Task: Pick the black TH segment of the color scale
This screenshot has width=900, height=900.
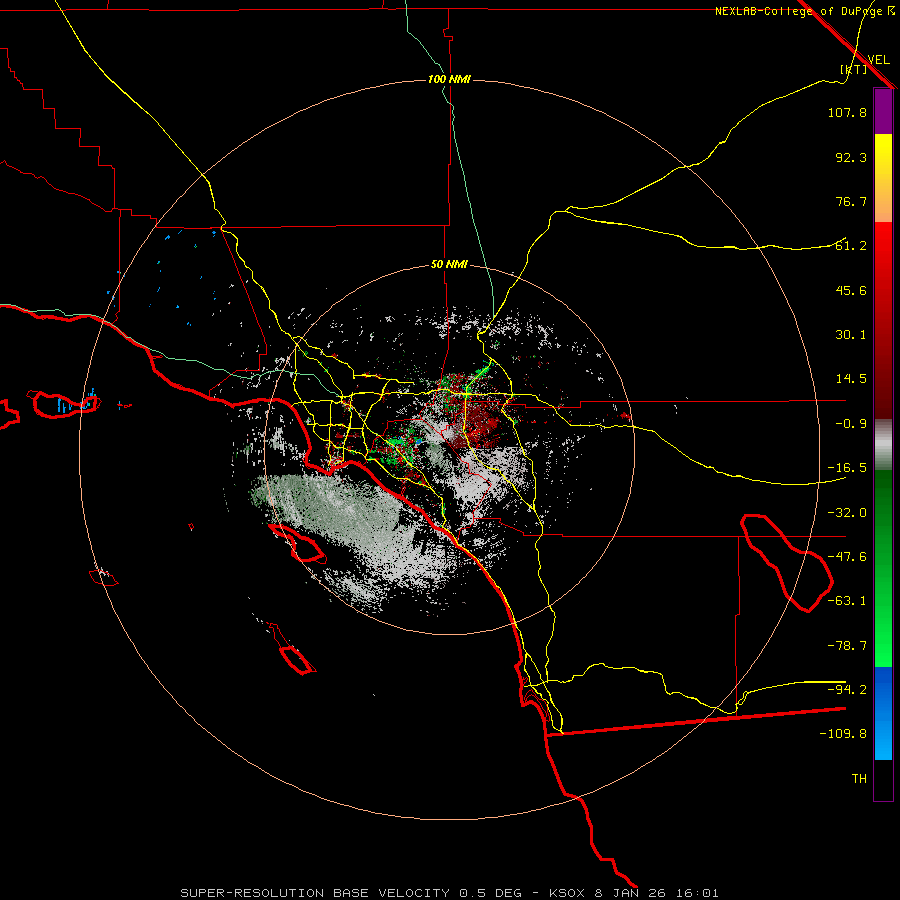Action: tap(883, 780)
